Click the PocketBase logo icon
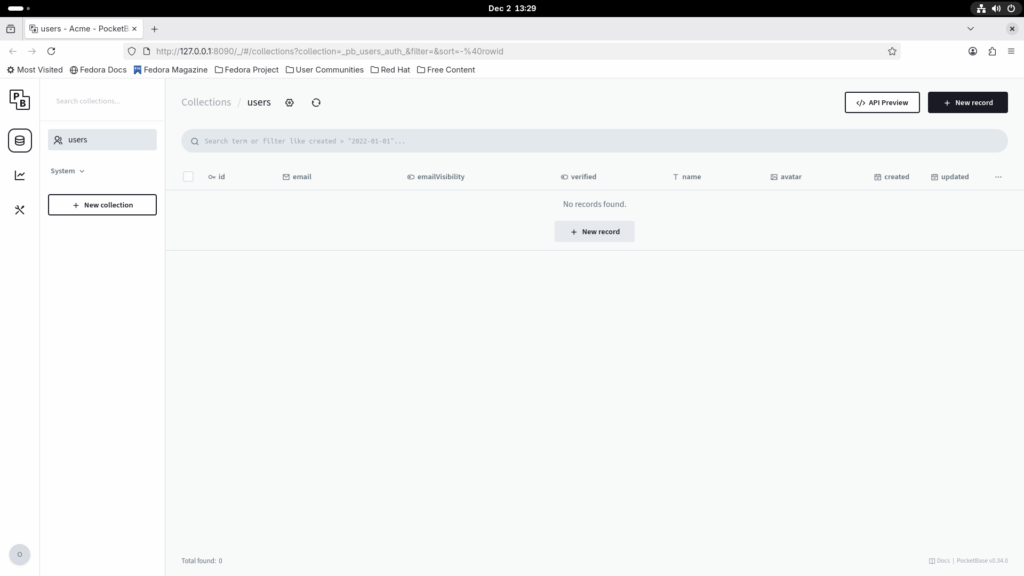Screen dimensions: 1024x576 [20, 100]
